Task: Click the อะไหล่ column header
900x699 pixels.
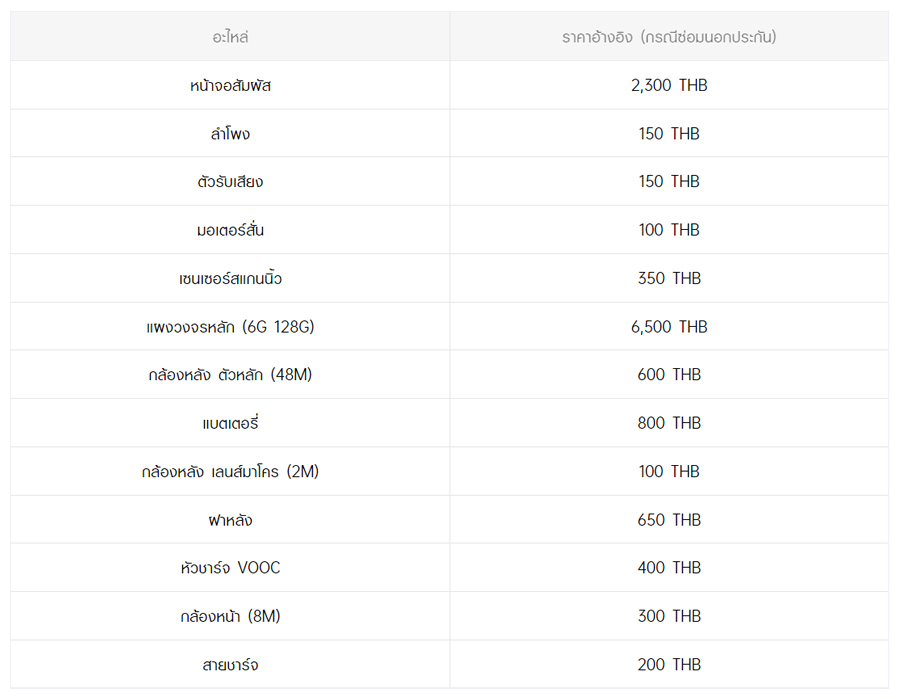Action: tap(230, 37)
